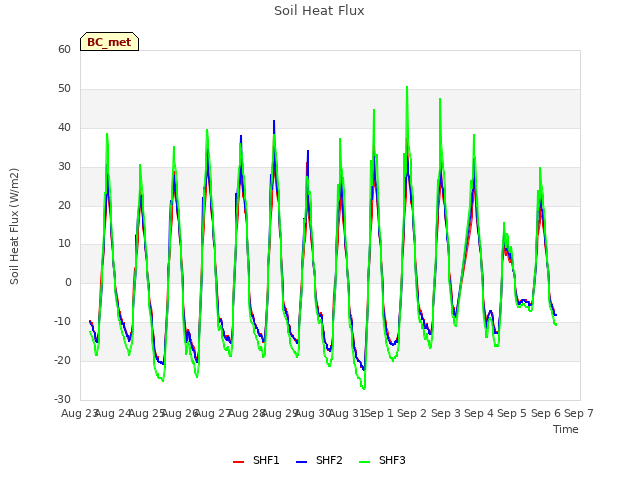The image size is (640, 480).
Task: Click the Sep 2 x-axis date label
Action: coord(412,413)
